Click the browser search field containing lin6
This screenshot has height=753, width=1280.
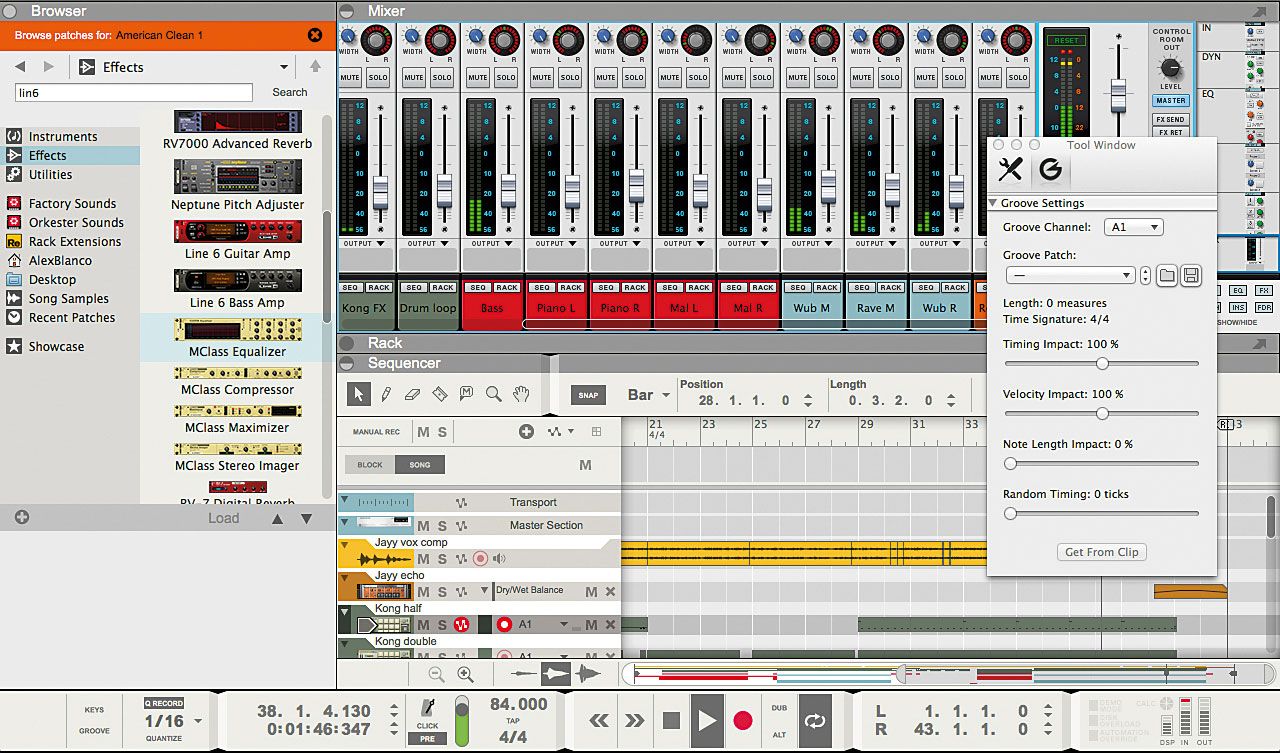(x=133, y=92)
